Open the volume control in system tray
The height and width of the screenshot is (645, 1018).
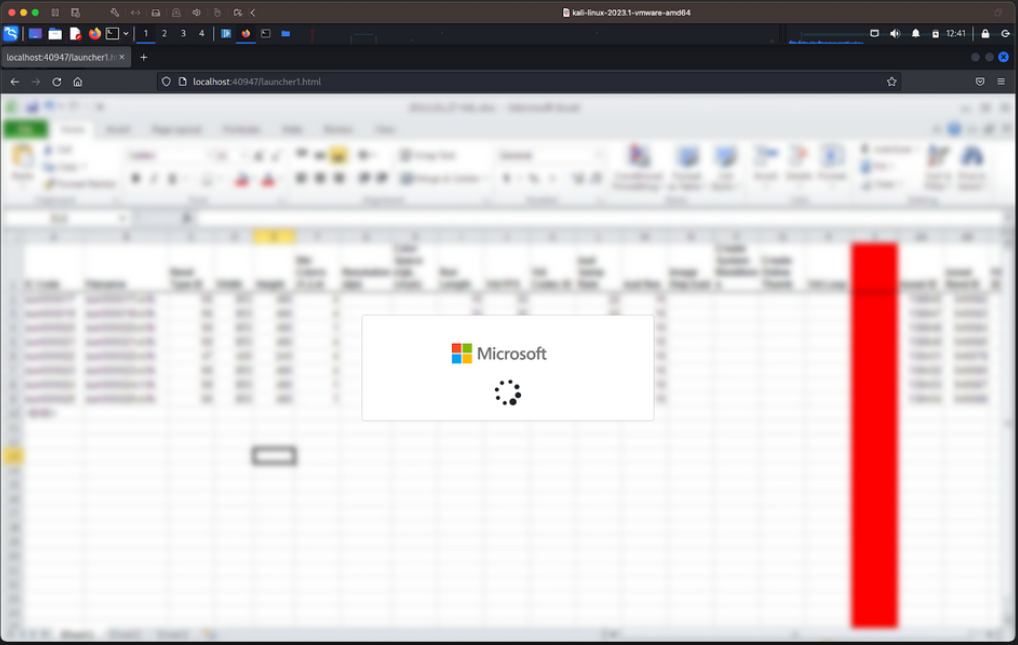pos(895,33)
